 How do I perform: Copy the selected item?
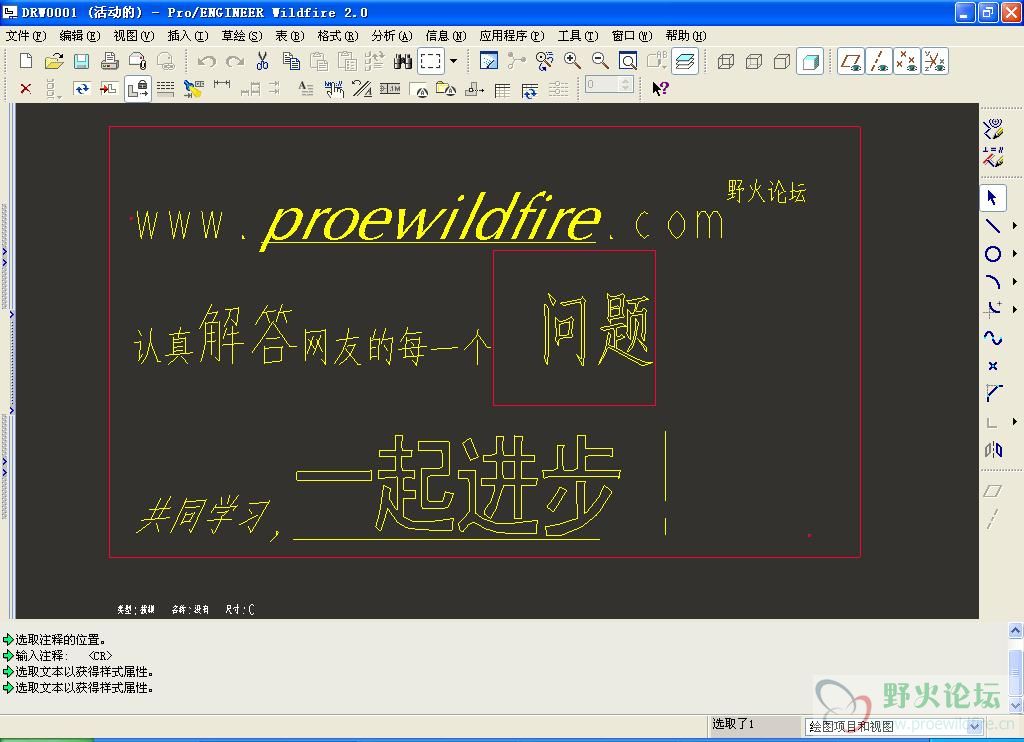pyautogui.click(x=291, y=61)
